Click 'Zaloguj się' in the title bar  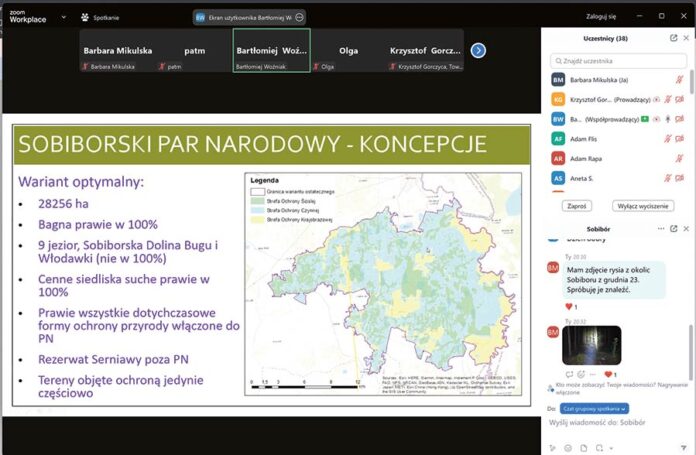pos(601,17)
